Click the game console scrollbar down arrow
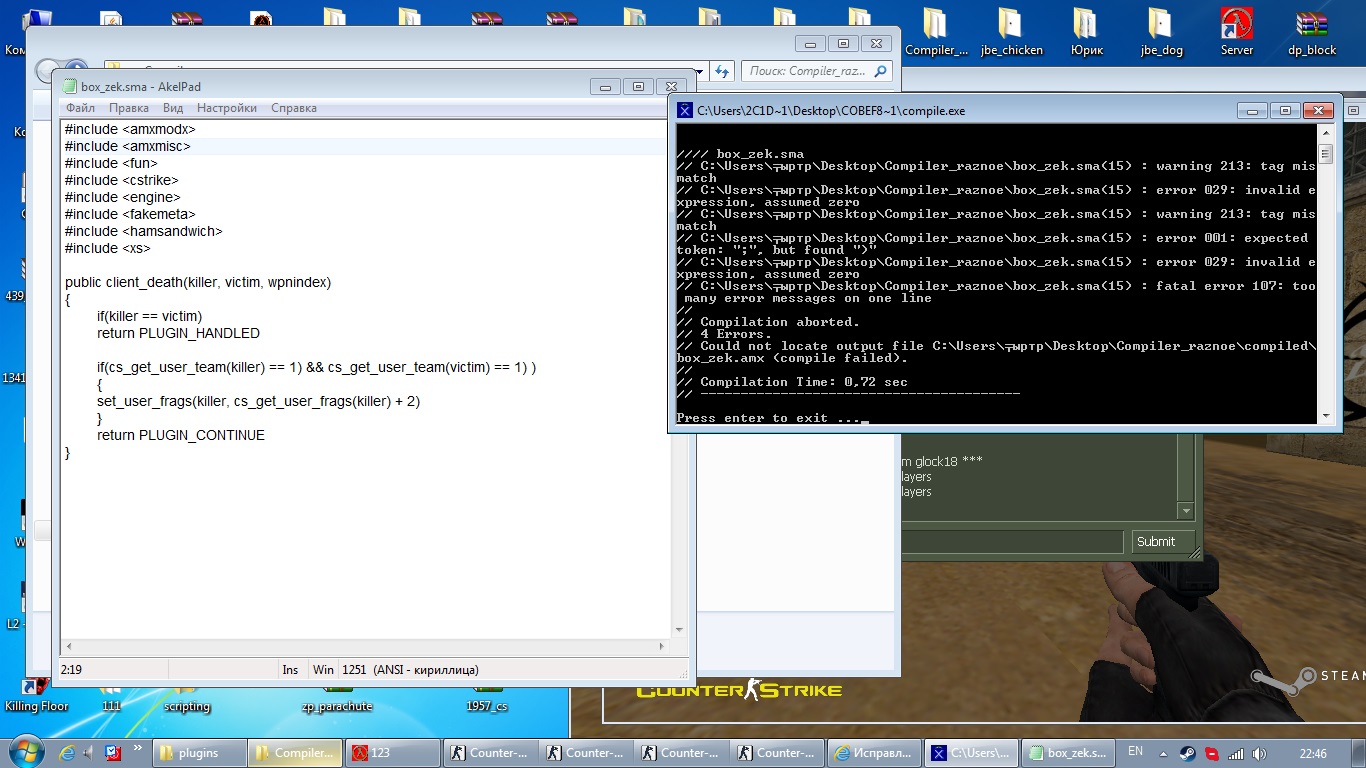Viewport: 1366px width, 768px height. [1186, 510]
